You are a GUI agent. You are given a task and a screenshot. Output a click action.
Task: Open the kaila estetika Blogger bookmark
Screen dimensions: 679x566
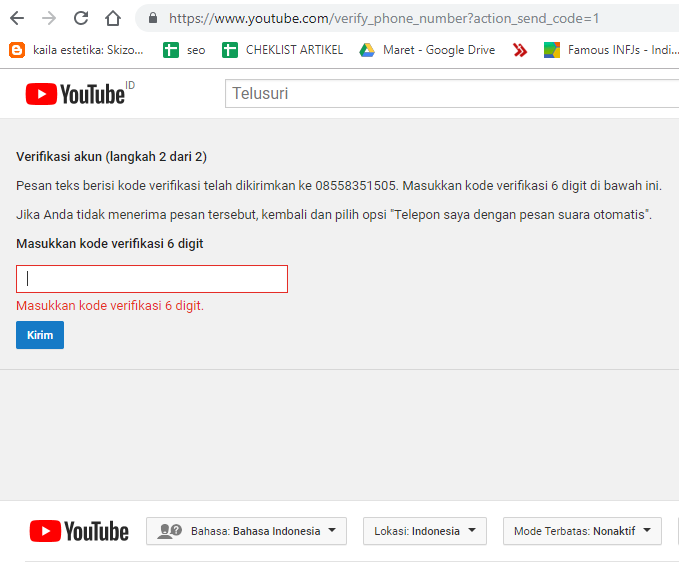click(x=76, y=50)
